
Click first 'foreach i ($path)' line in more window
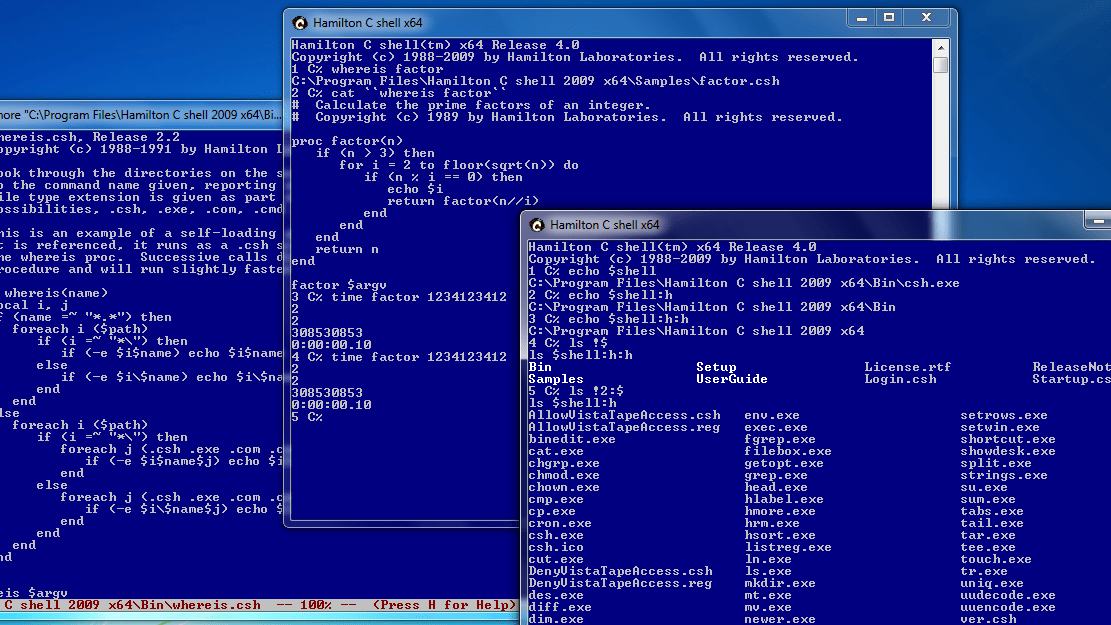[x=79, y=330]
